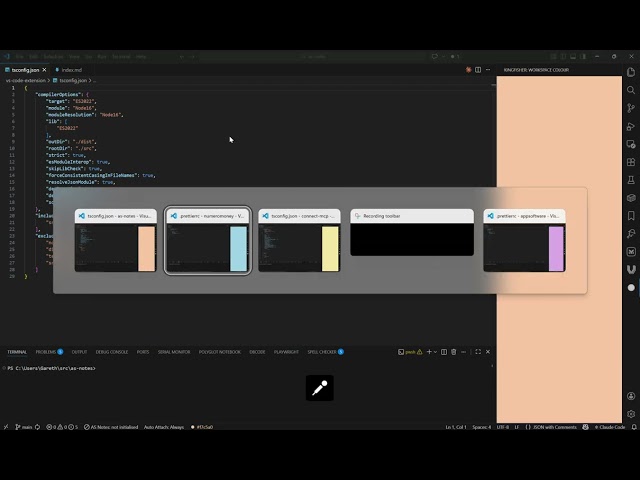Open the Run and Debug view icon

pyautogui.click(x=631, y=126)
